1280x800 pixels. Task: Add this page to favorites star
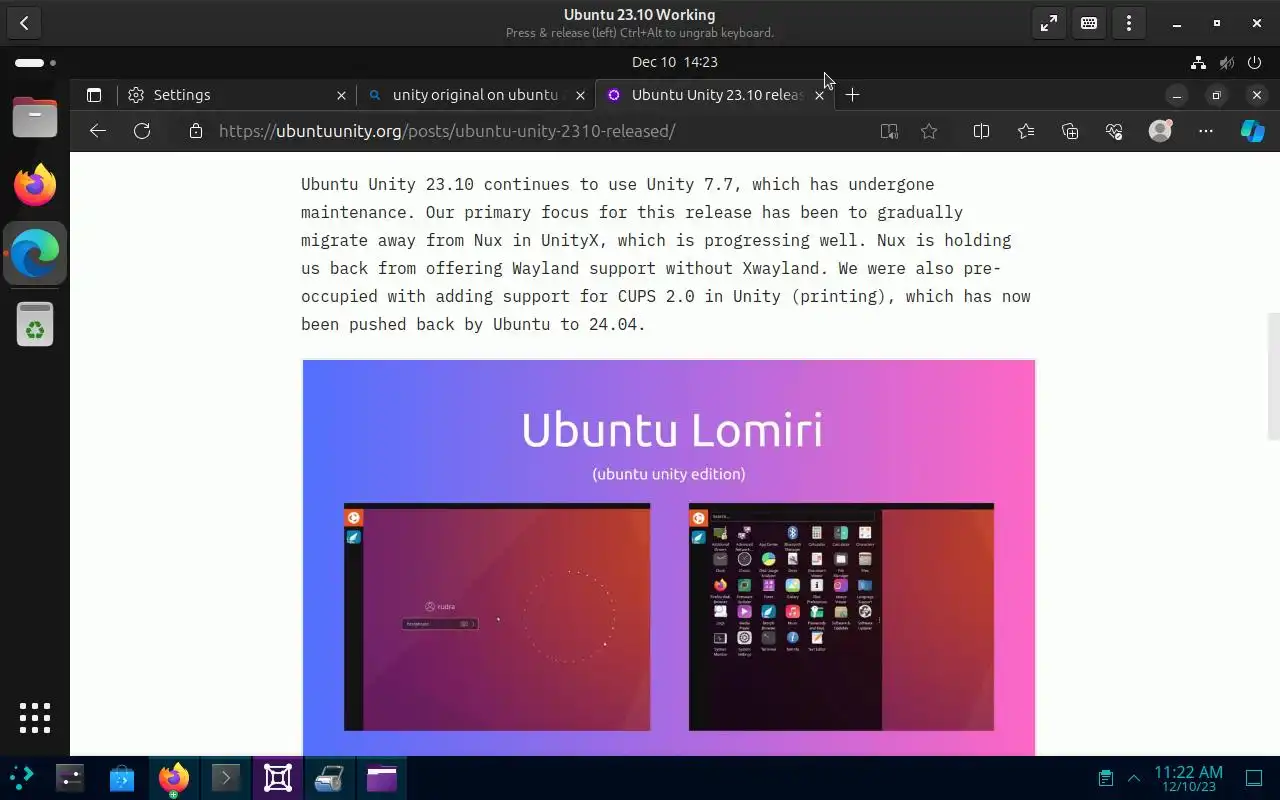[929, 131]
